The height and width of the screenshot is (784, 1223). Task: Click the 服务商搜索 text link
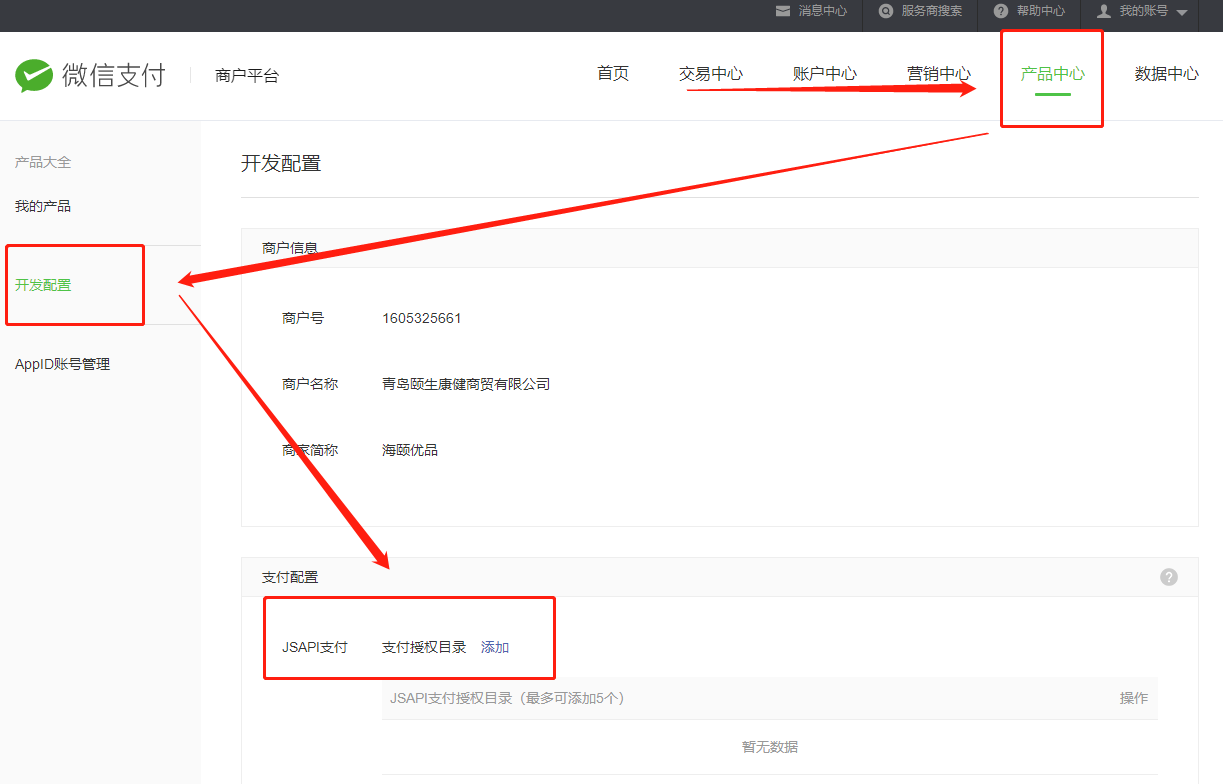[x=932, y=11]
